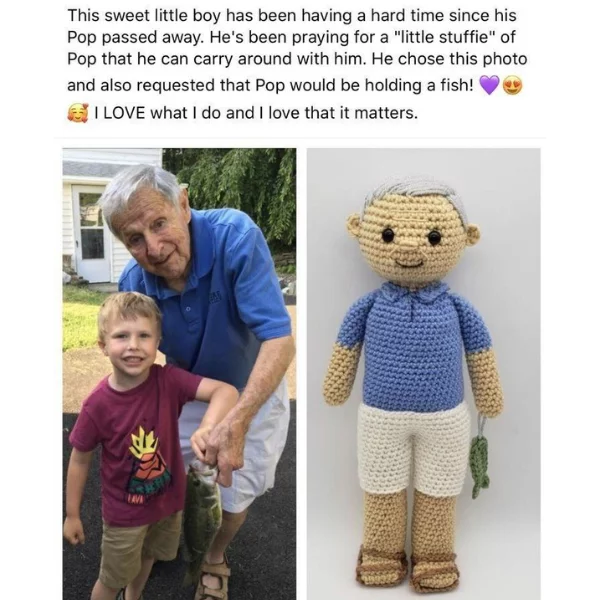Click the 'I LOVE what I do' sentence
The width and height of the screenshot is (600, 600).
tap(256, 113)
